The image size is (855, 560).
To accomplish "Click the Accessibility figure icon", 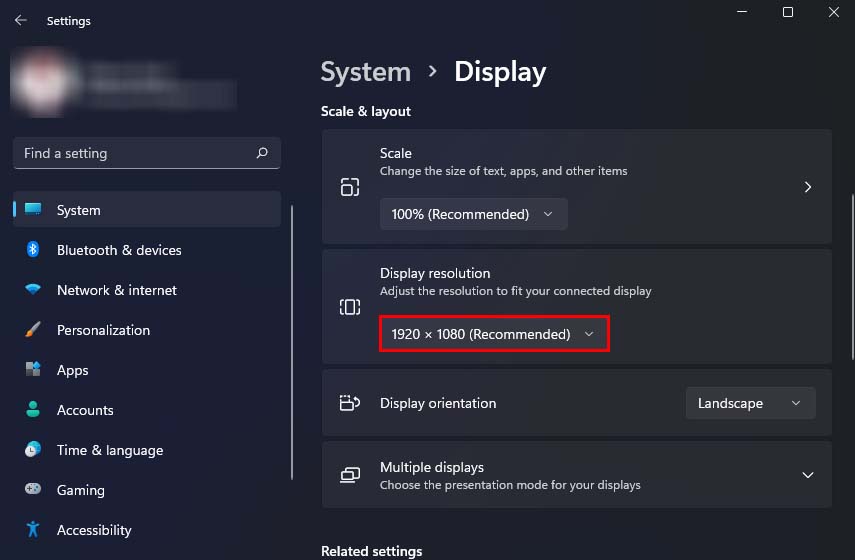I will click(x=33, y=530).
